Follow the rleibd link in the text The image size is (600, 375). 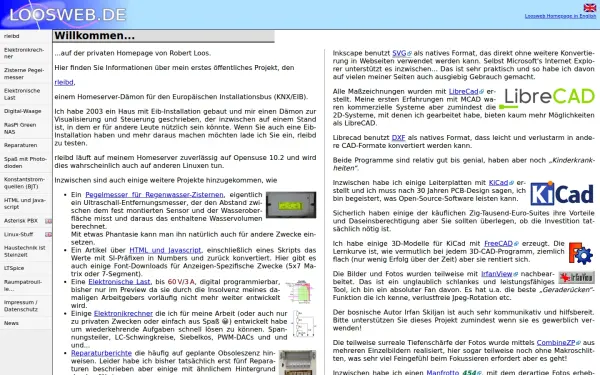(64, 82)
